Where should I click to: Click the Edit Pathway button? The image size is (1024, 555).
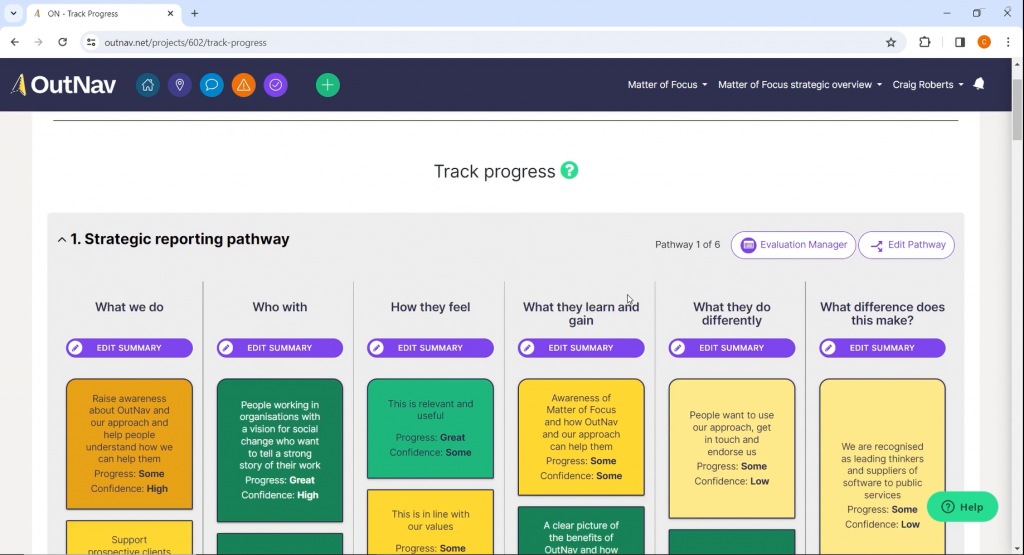point(906,245)
